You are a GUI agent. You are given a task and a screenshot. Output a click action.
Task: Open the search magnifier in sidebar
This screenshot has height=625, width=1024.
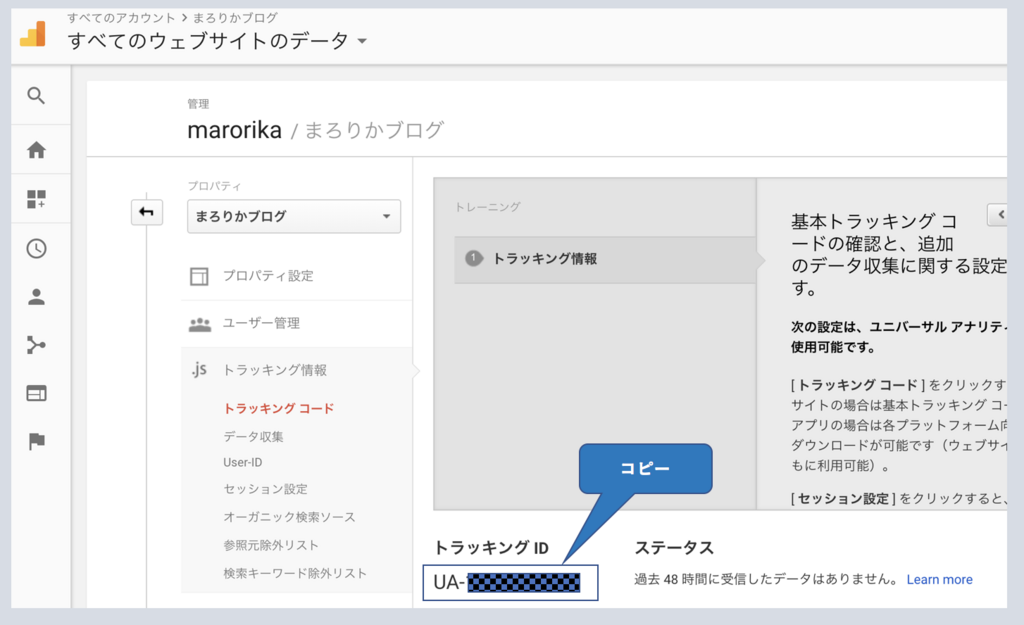coord(37,96)
